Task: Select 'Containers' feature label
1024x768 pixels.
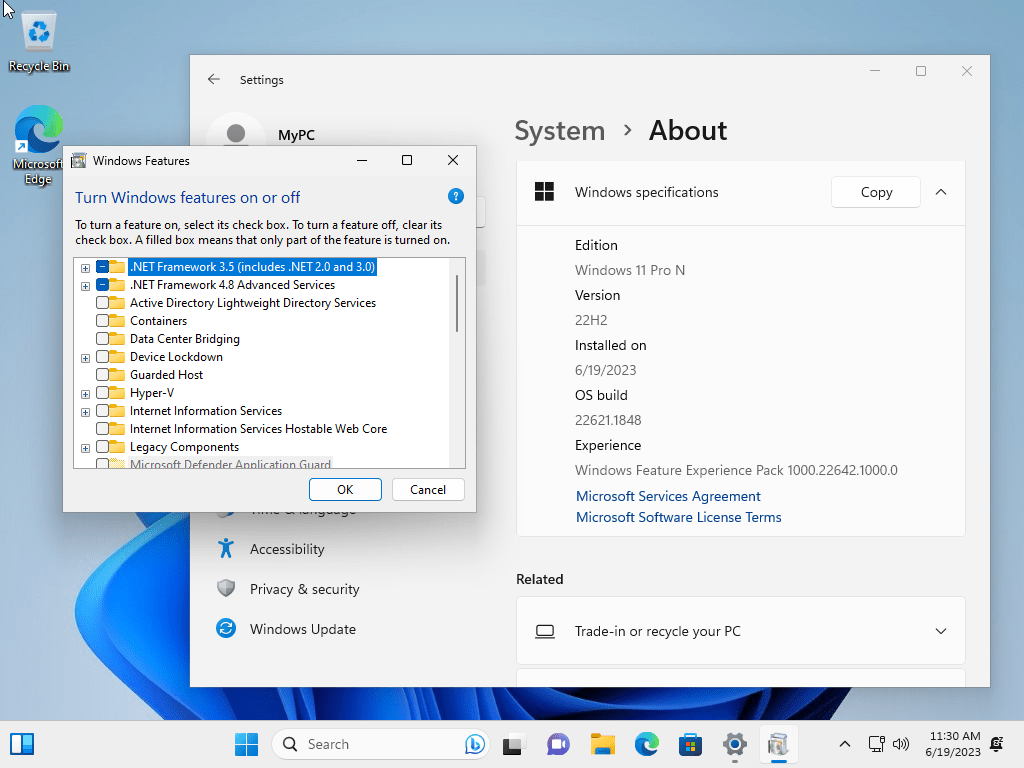Action: 158,321
